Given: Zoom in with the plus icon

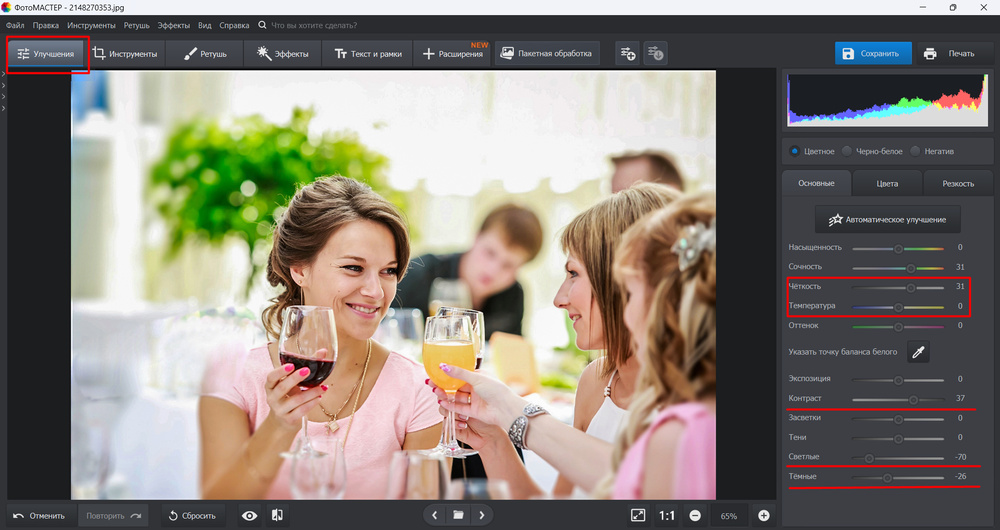Looking at the screenshot, I should [764, 515].
